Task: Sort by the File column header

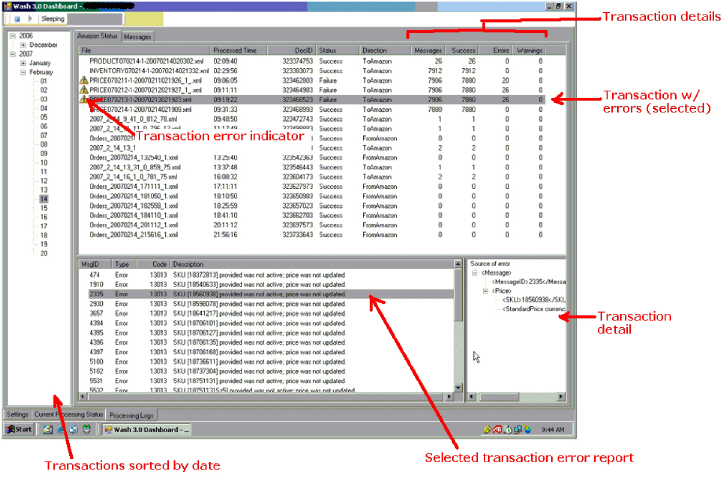Action: [144, 50]
